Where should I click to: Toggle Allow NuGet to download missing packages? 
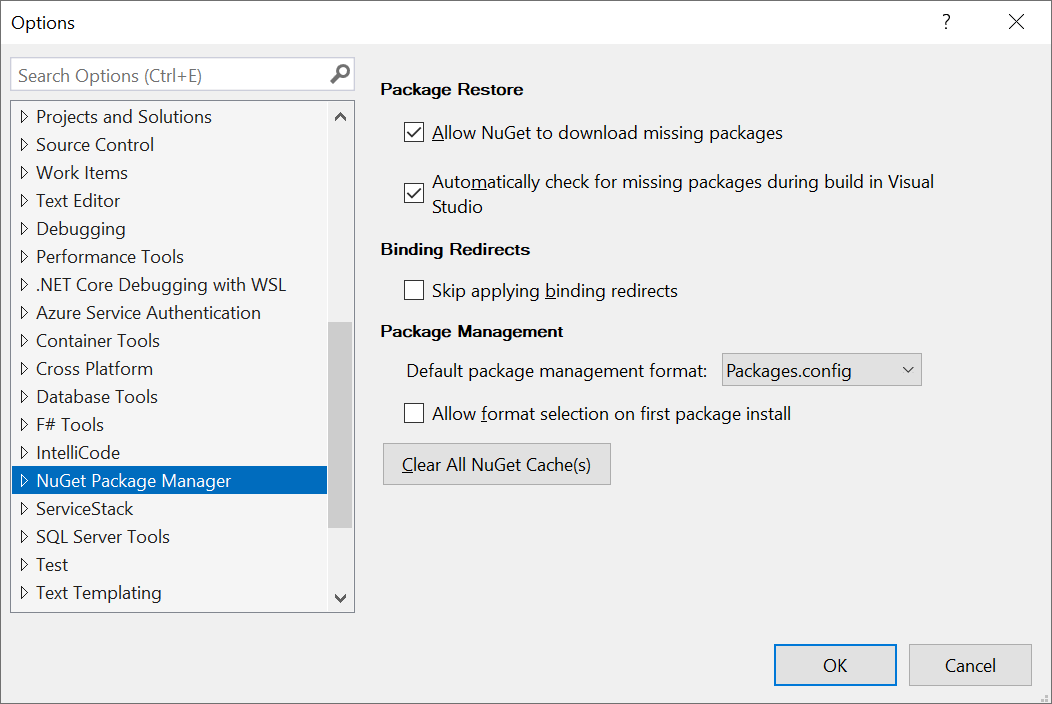pyautogui.click(x=414, y=133)
